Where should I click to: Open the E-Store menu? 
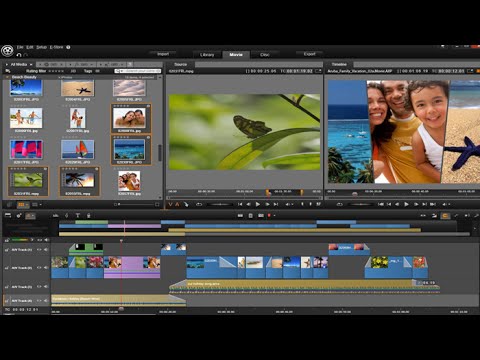coord(56,47)
